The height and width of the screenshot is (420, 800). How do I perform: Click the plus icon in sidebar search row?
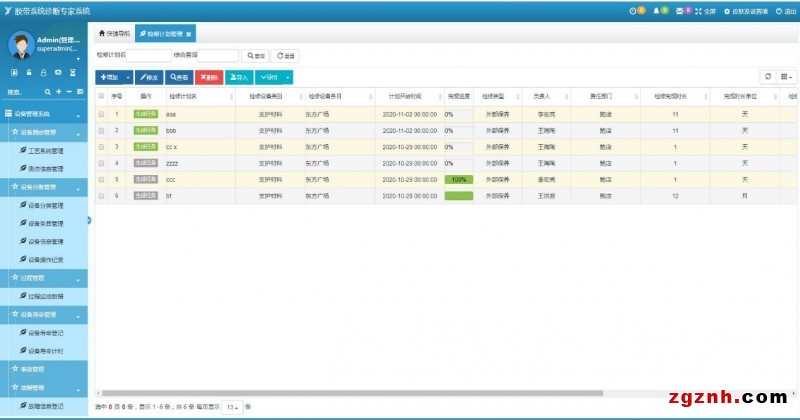point(56,91)
